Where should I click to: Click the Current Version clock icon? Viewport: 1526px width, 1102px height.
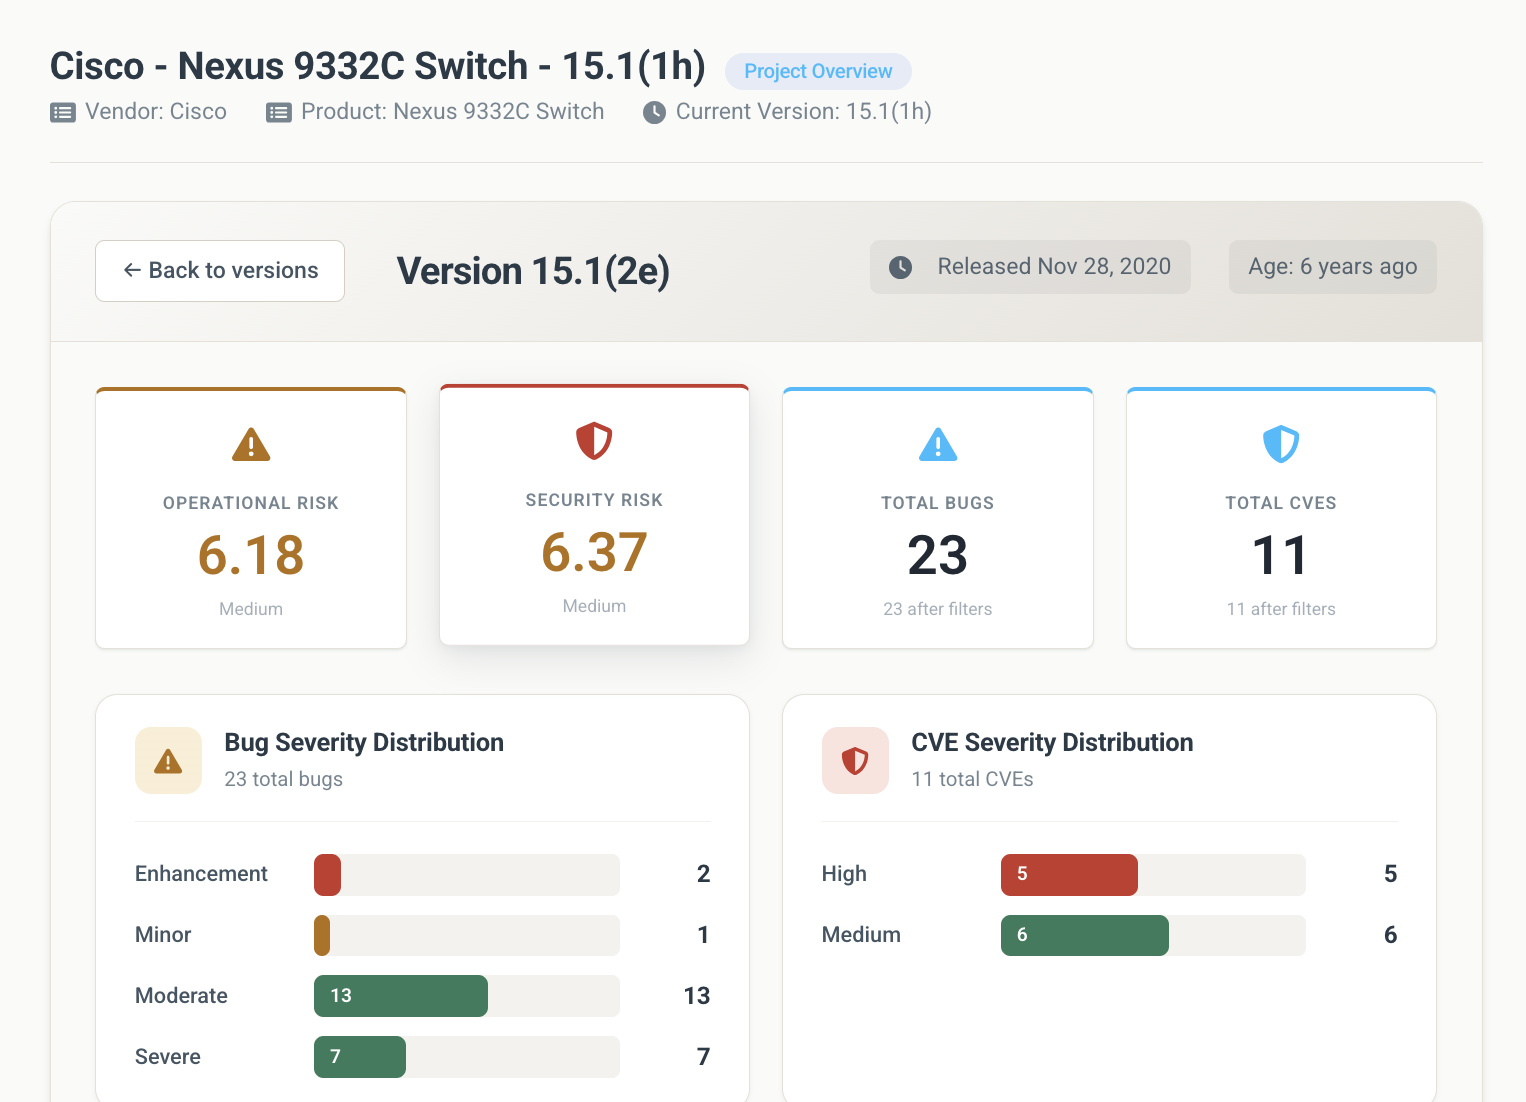(x=654, y=113)
